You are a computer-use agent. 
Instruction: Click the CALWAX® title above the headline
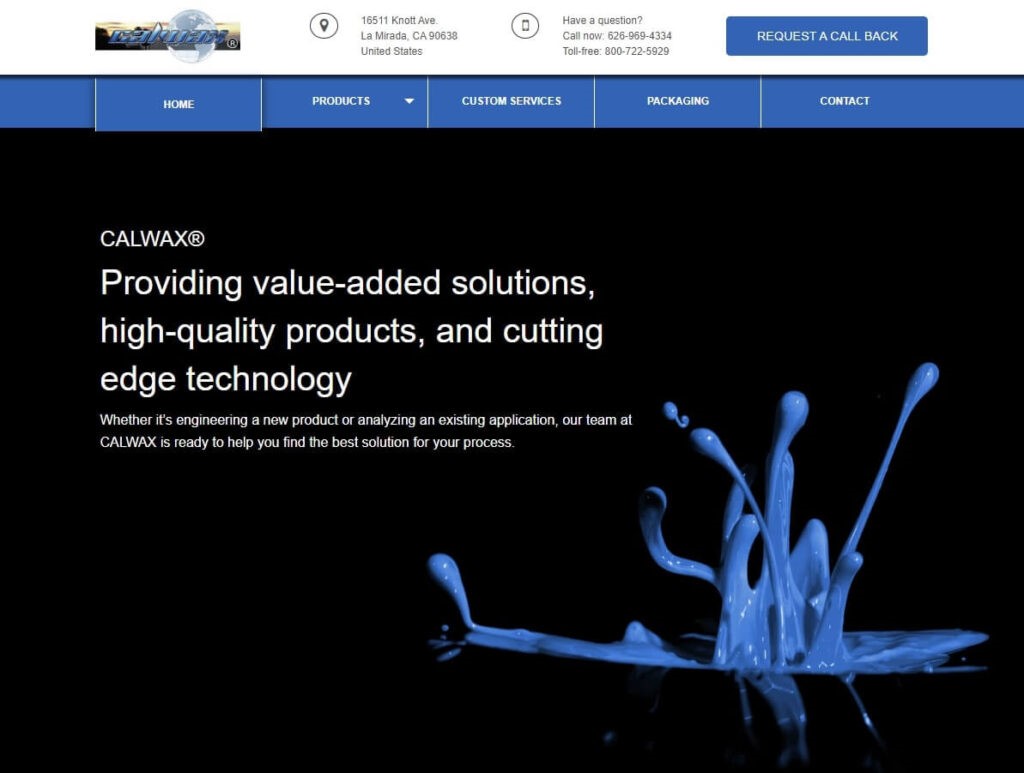(152, 239)
